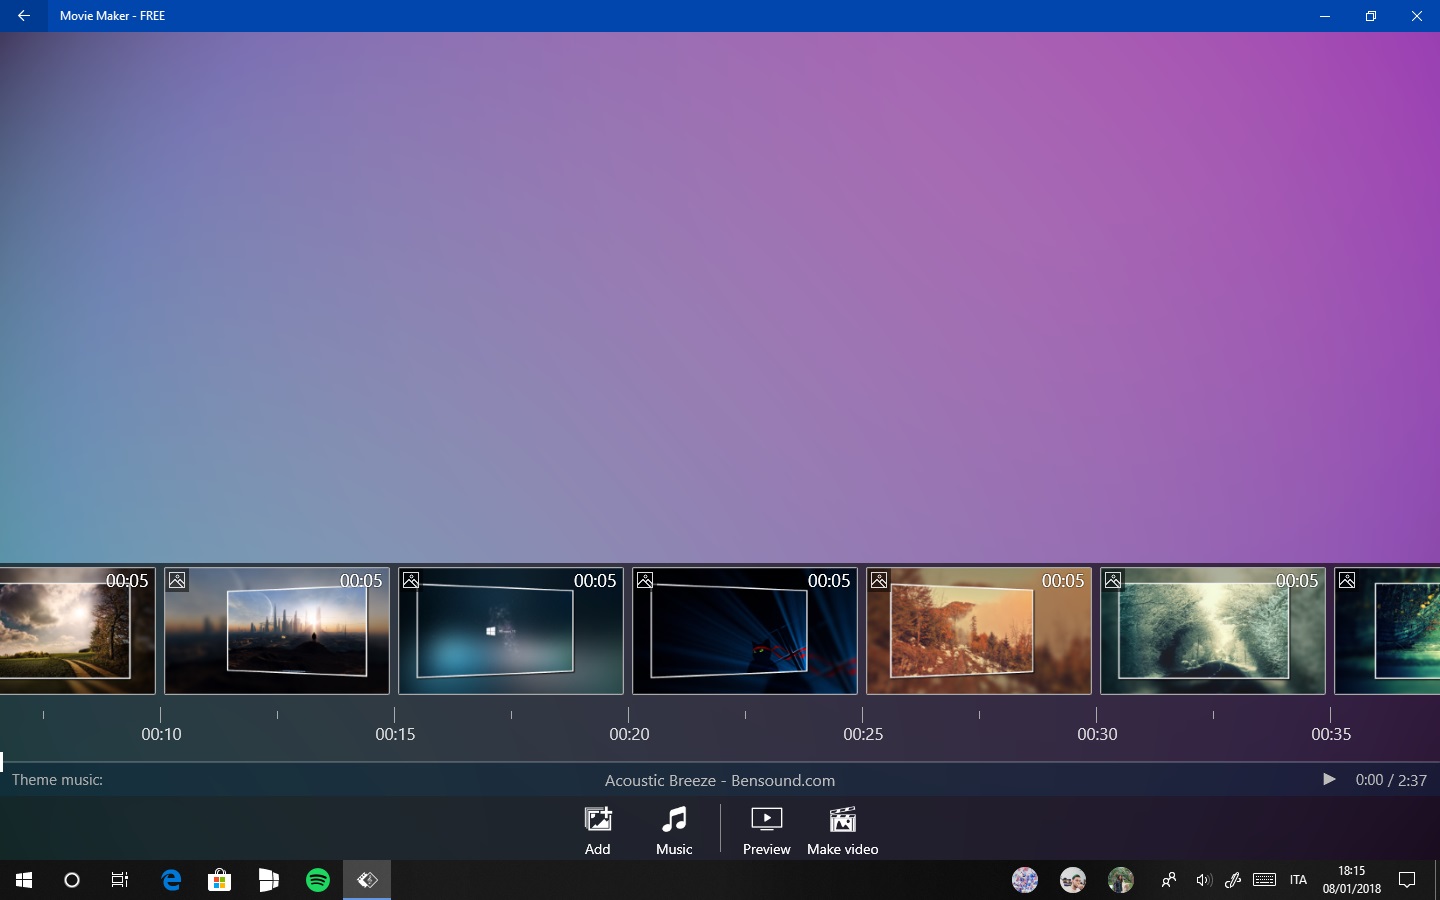The image size is (1440, 900).
Task: Open the Action Center notifications
Action: point(1407,880)
